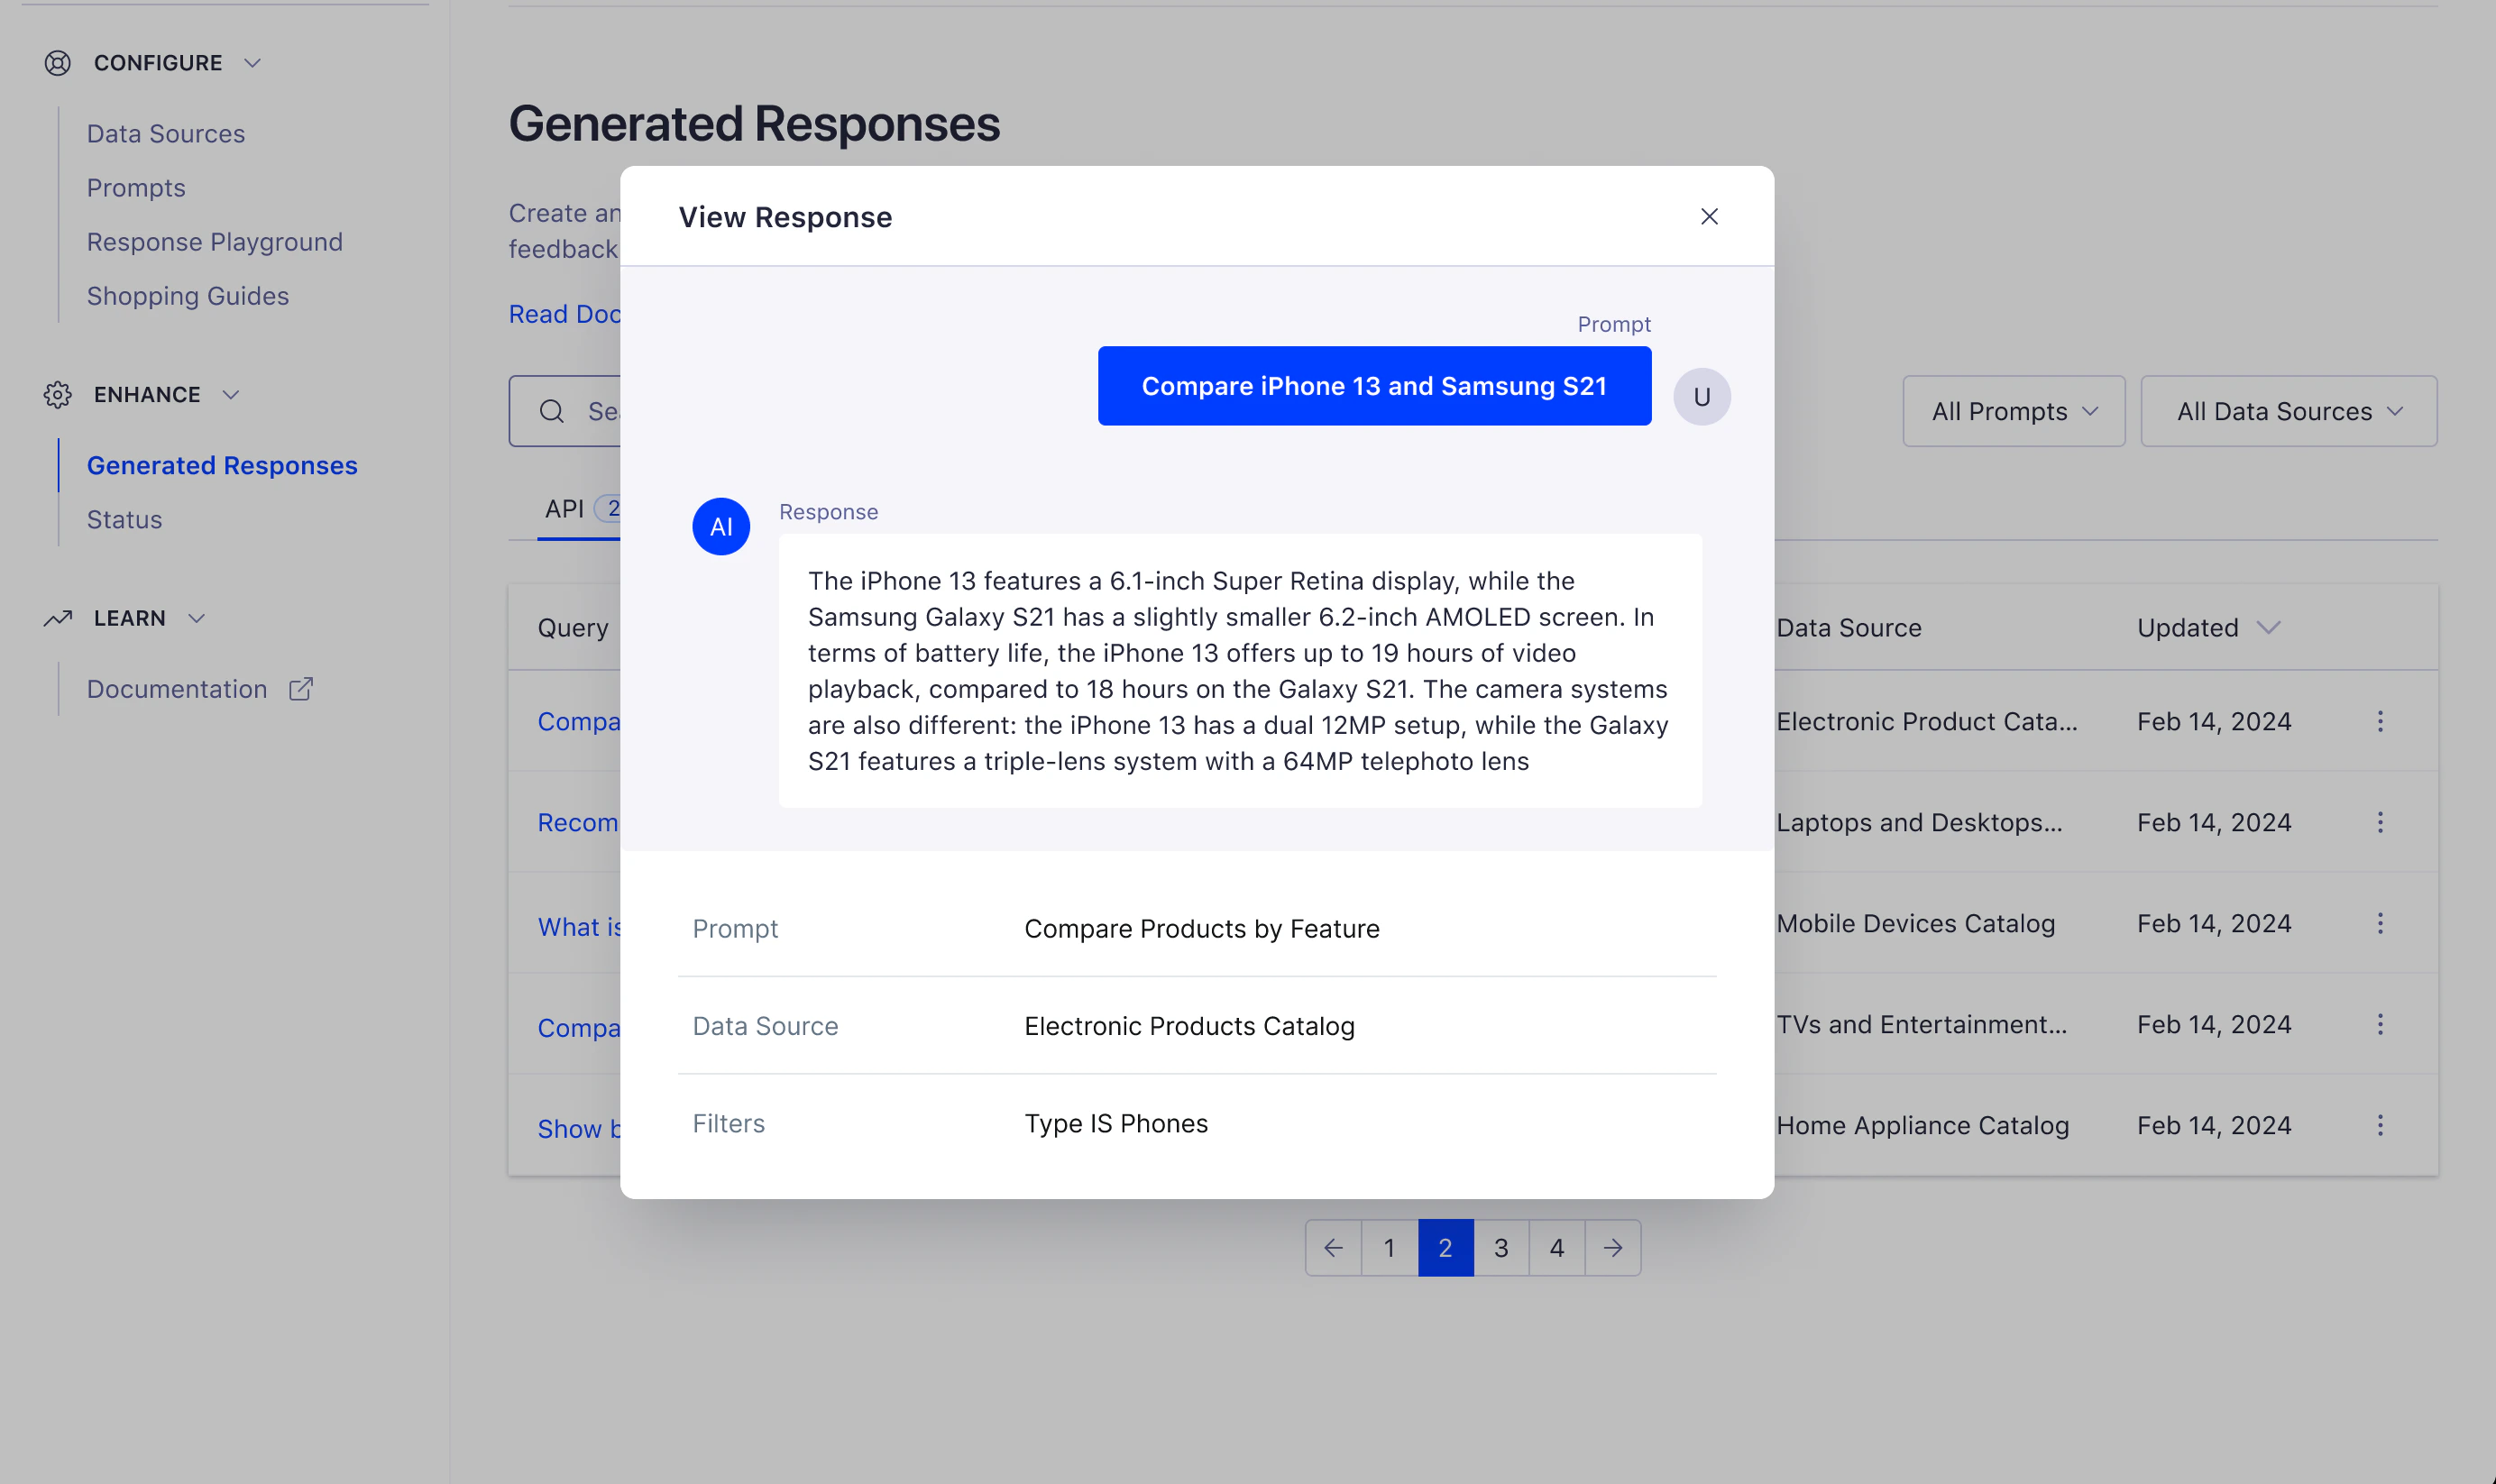Click the Data Source column header

click(1849, 628)
